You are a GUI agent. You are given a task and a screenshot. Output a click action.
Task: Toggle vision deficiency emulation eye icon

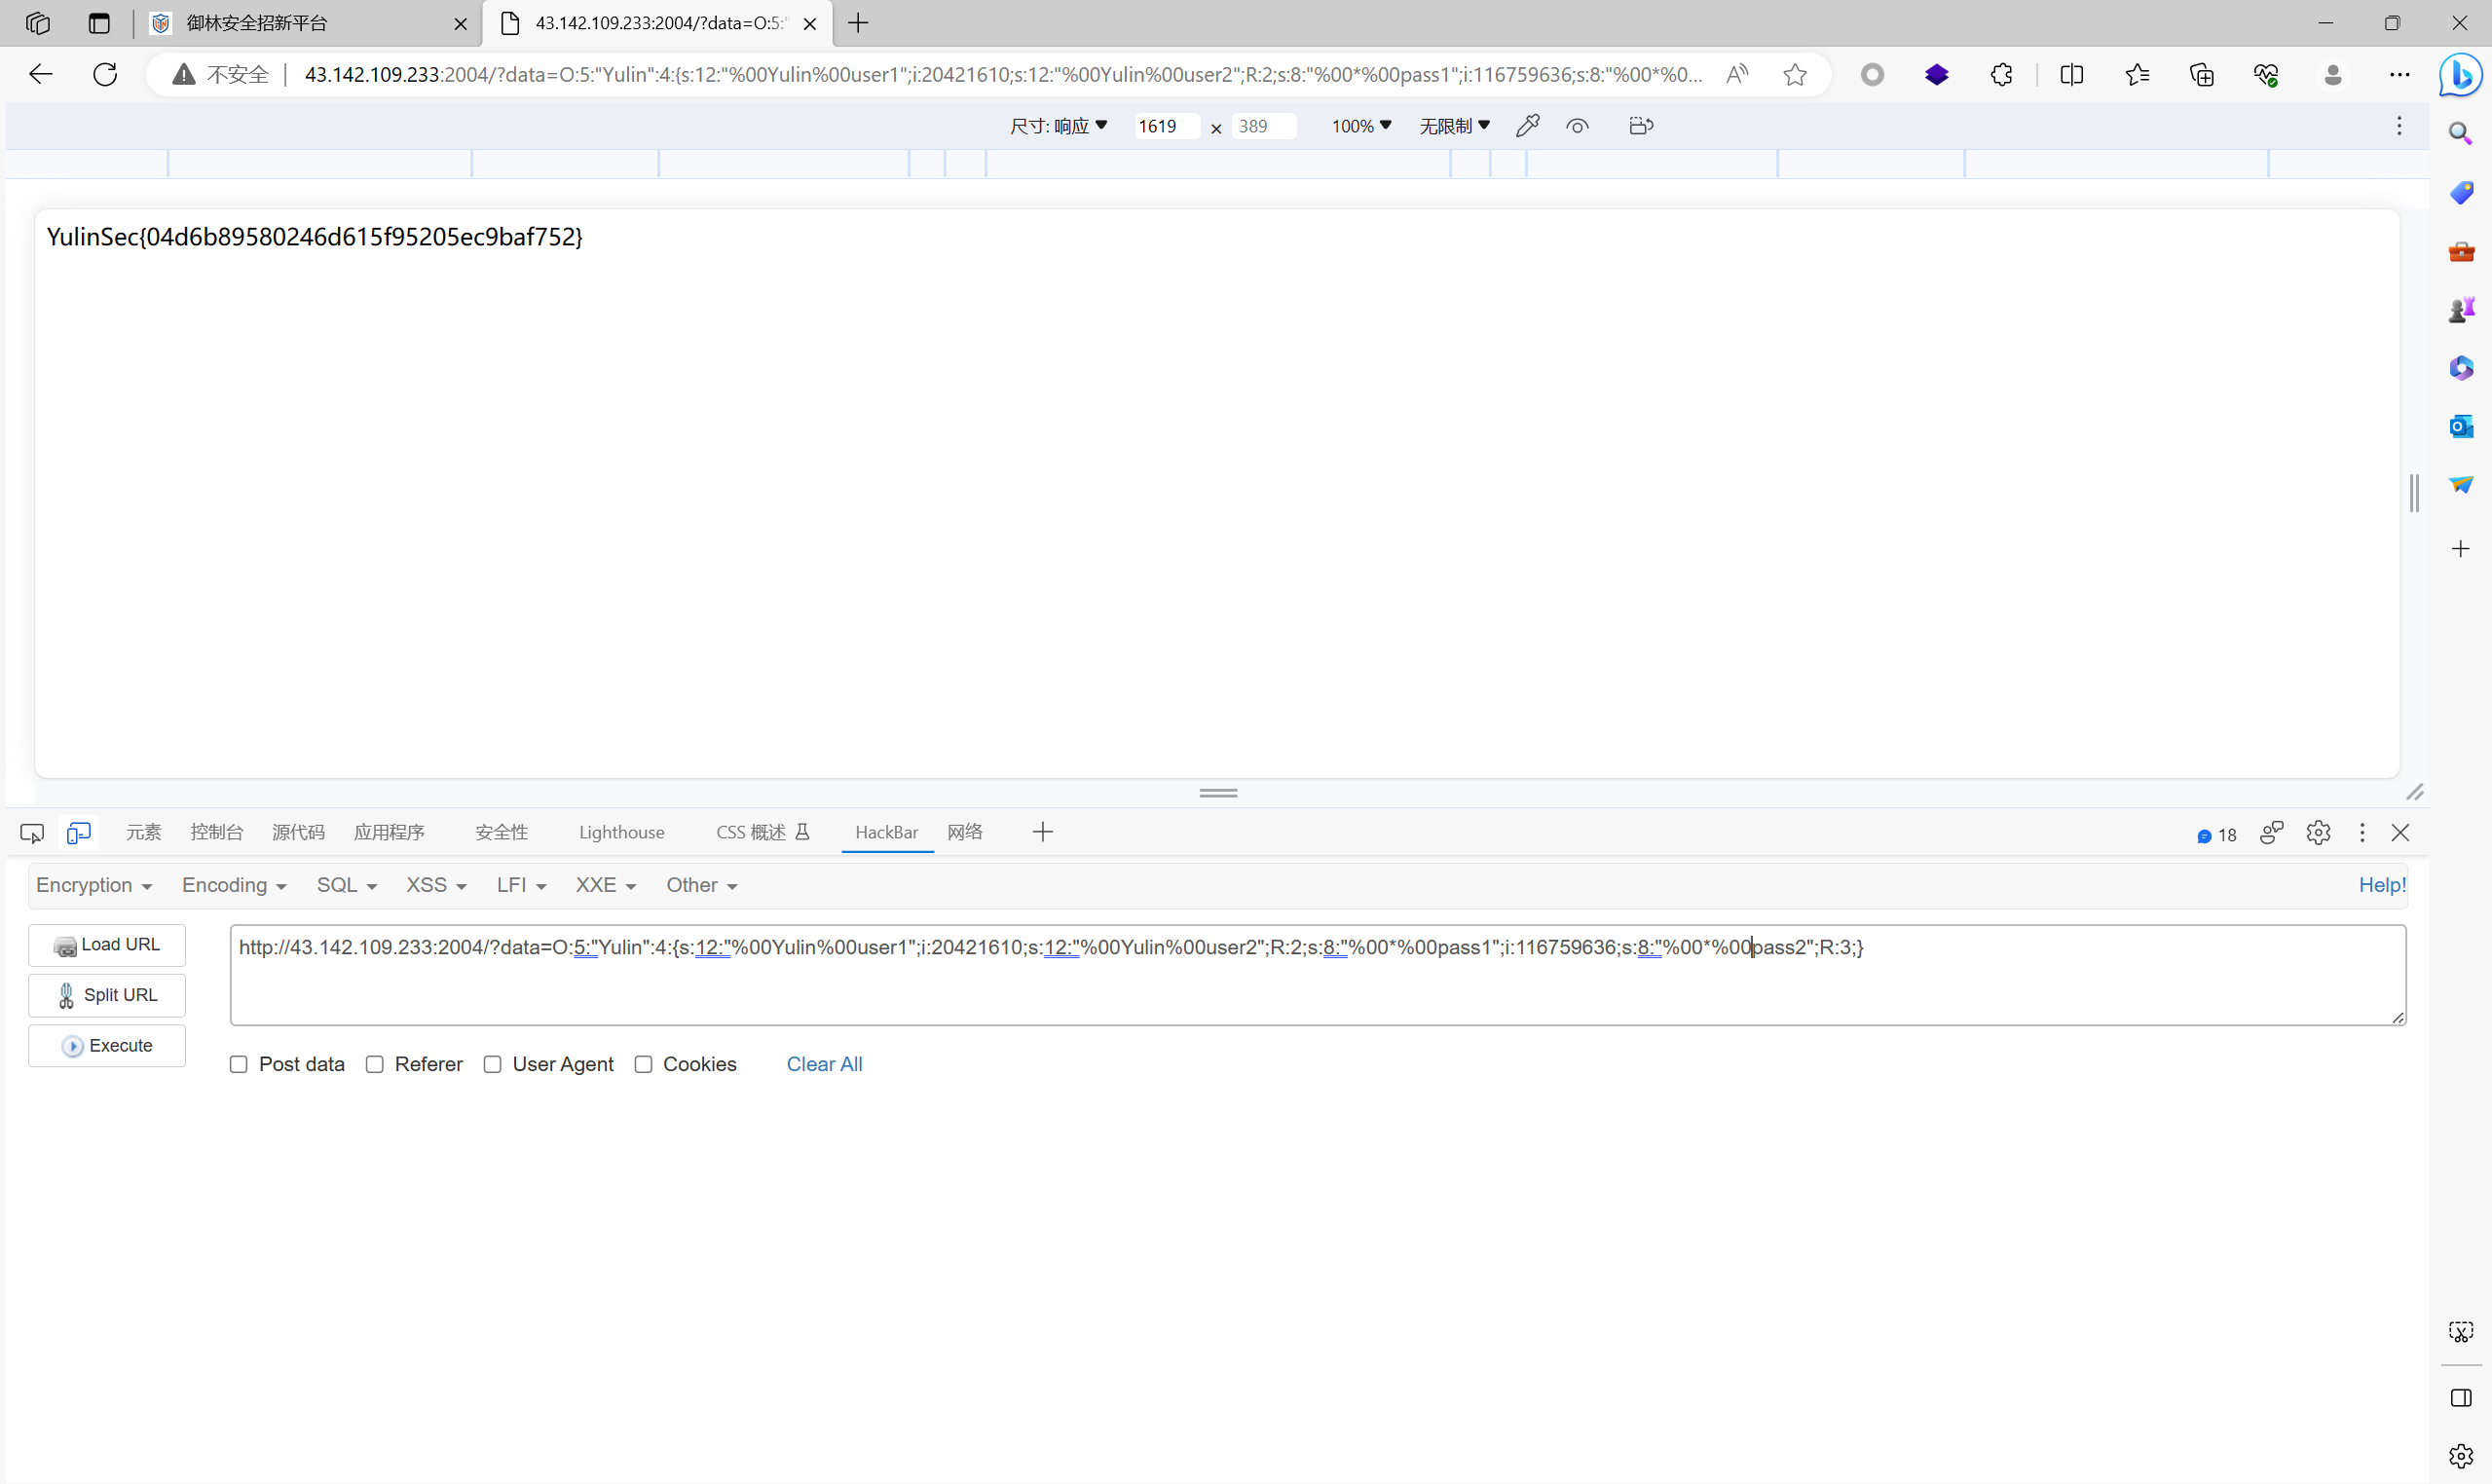1577,126
